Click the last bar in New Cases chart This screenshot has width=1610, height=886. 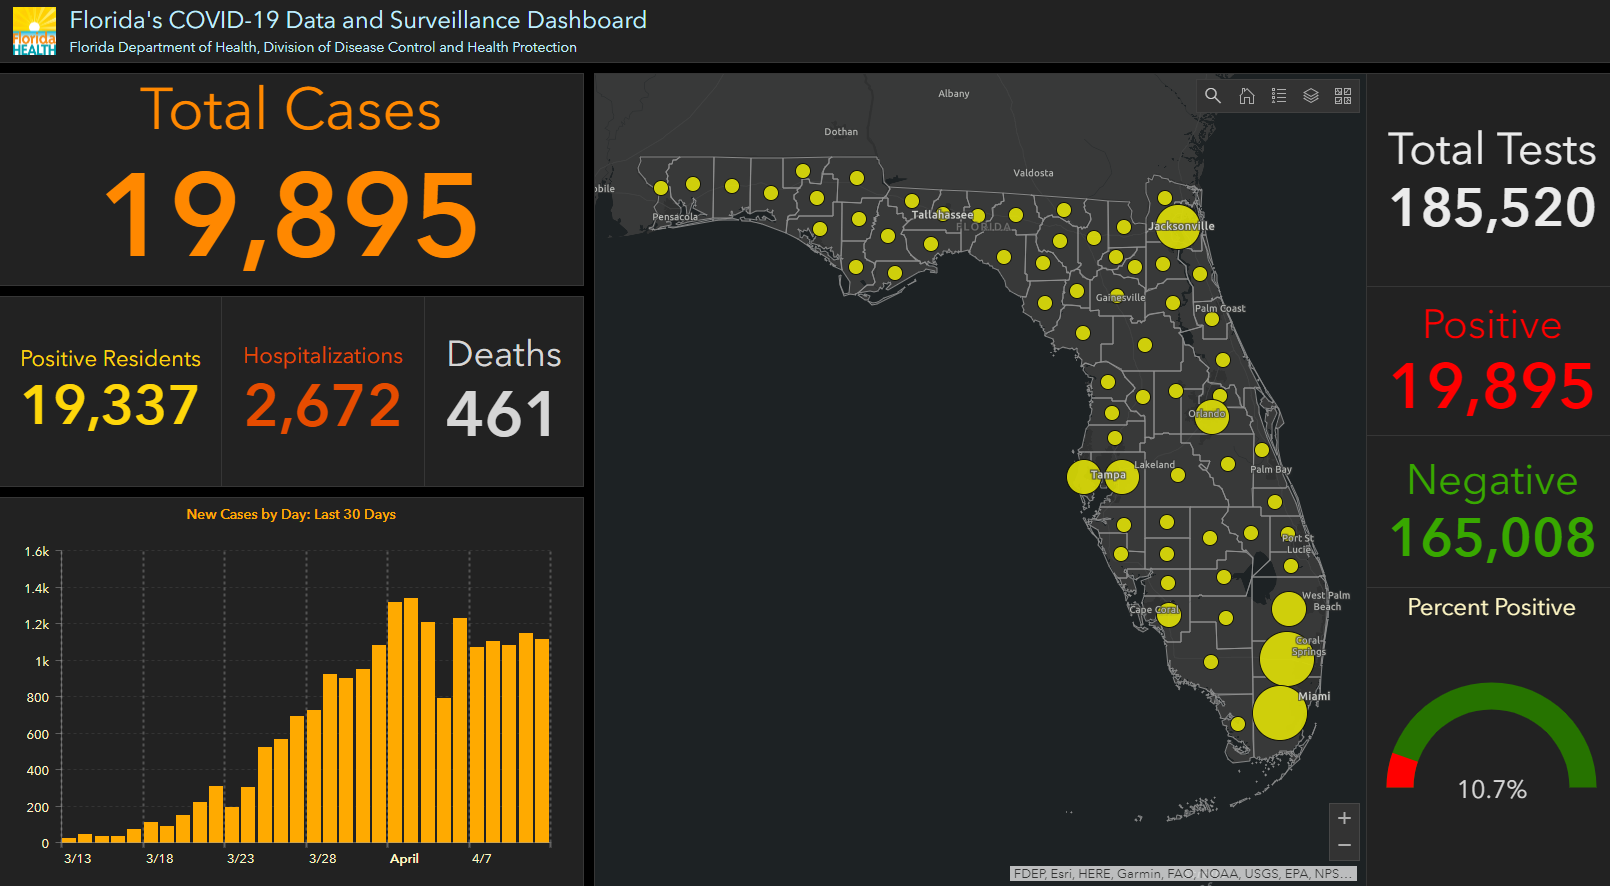(x=542, y=741)
